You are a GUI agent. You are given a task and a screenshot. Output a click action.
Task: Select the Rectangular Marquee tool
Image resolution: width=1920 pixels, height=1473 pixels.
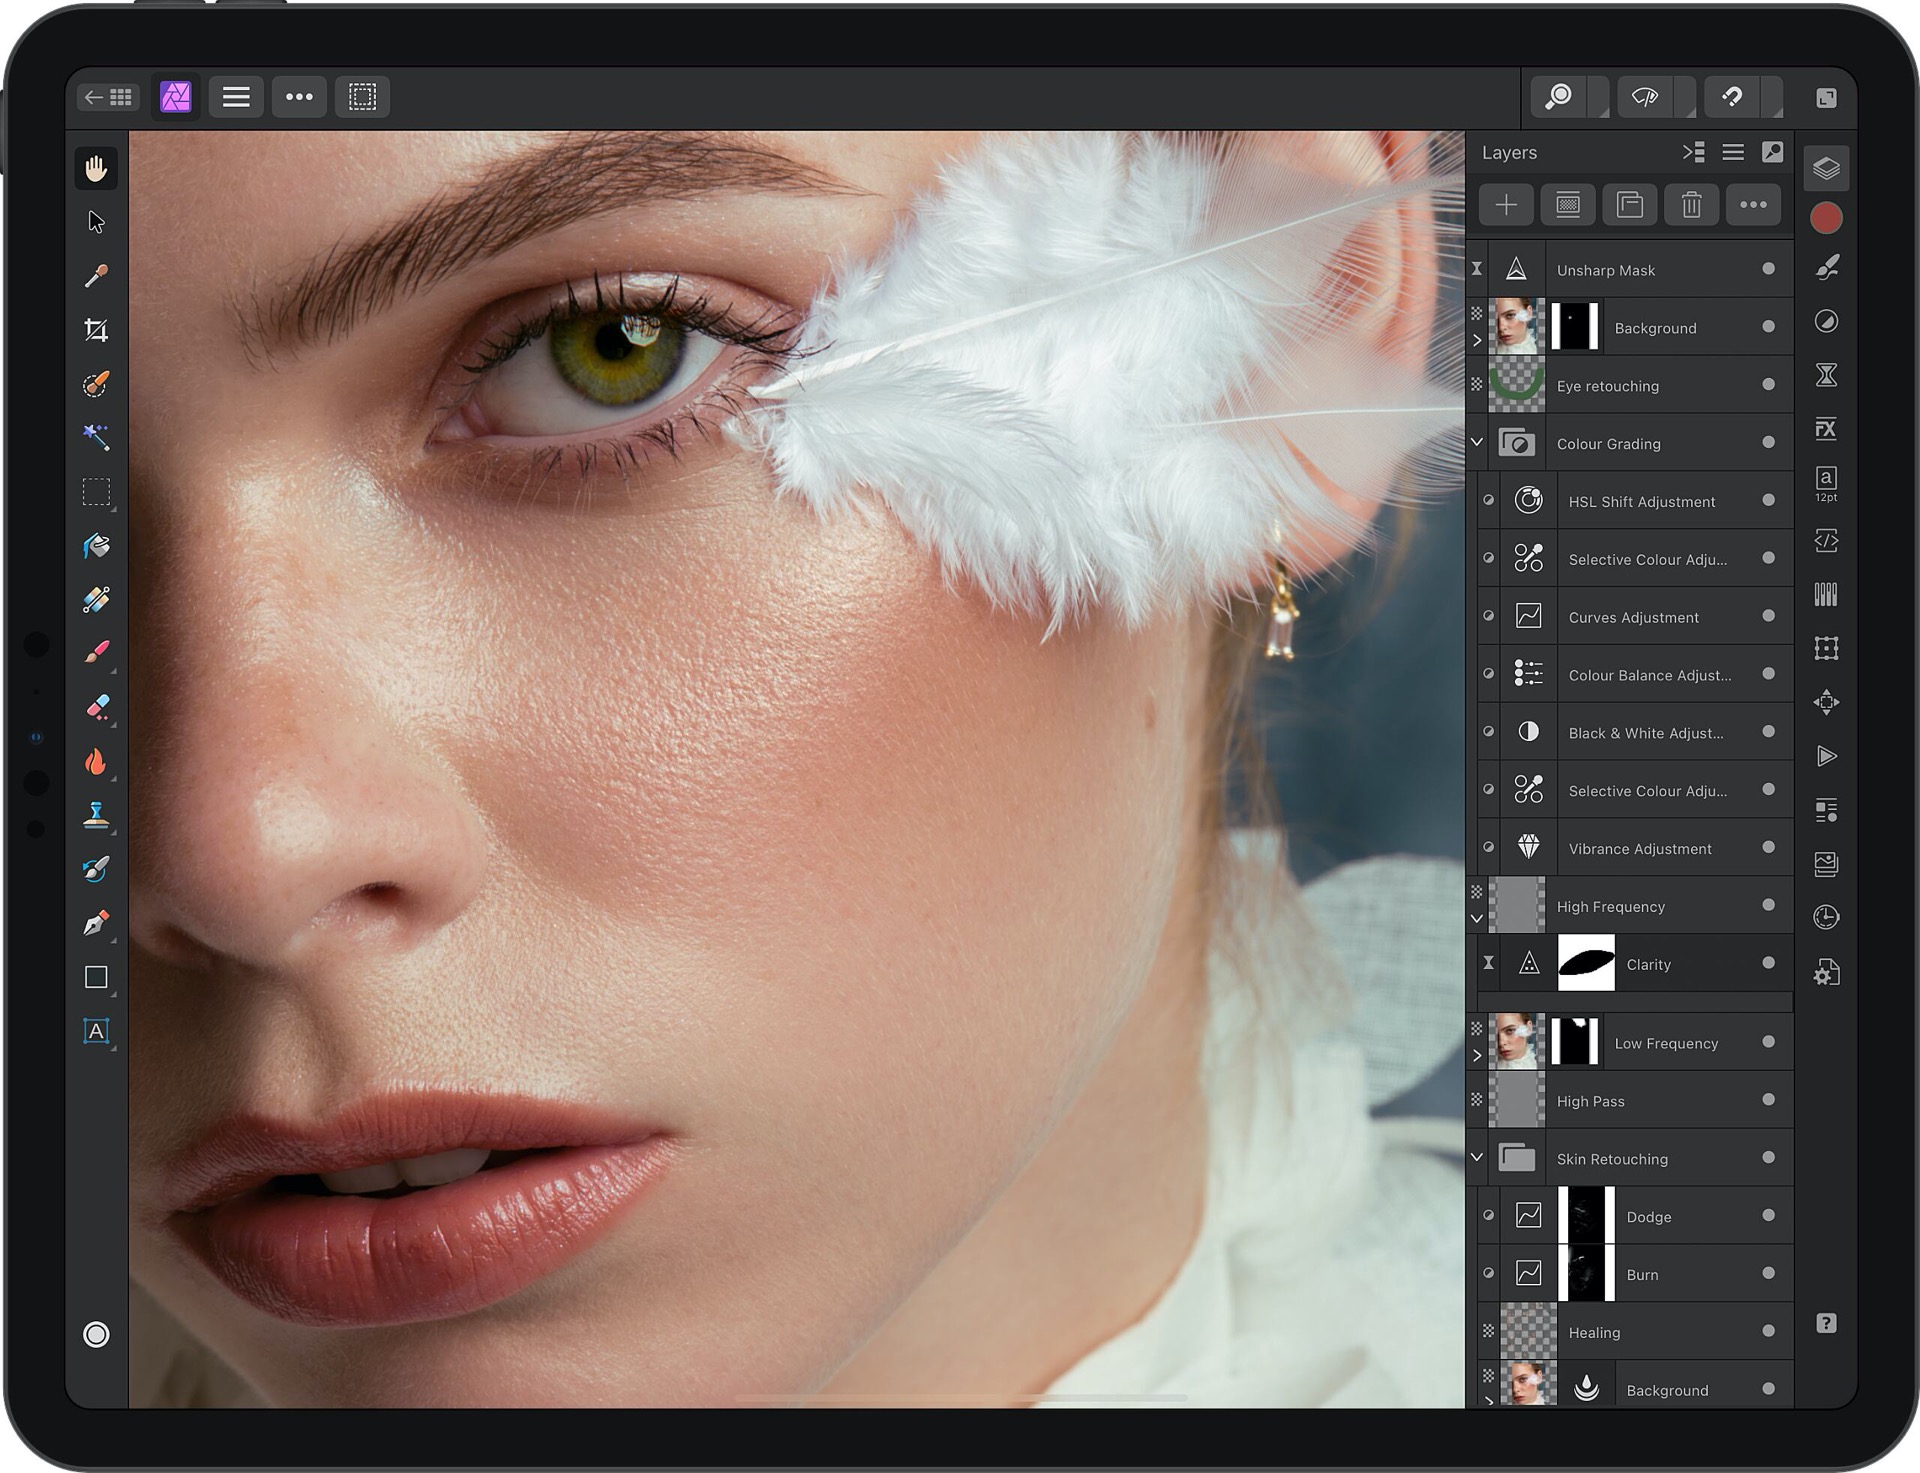pyautogui.click(x=96, y=492)
